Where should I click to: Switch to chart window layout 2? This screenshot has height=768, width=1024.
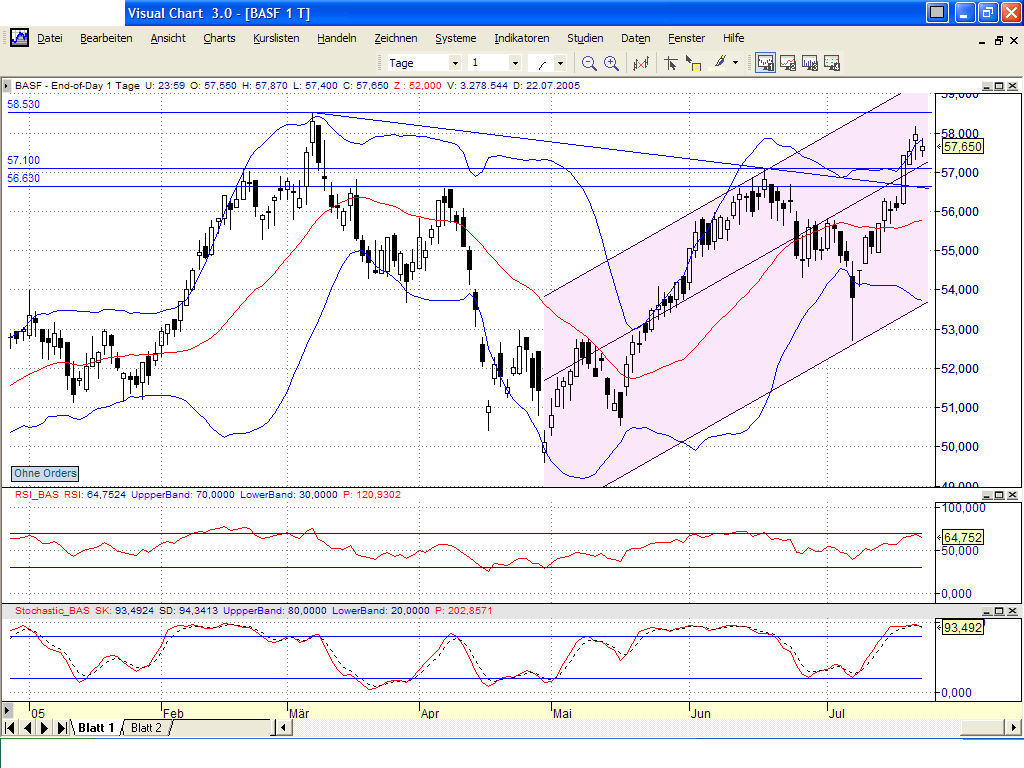[x=786, y=62]
